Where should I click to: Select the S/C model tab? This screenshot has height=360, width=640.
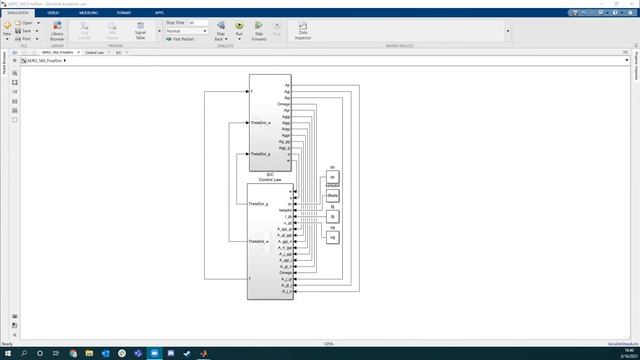tap(118, 53)
